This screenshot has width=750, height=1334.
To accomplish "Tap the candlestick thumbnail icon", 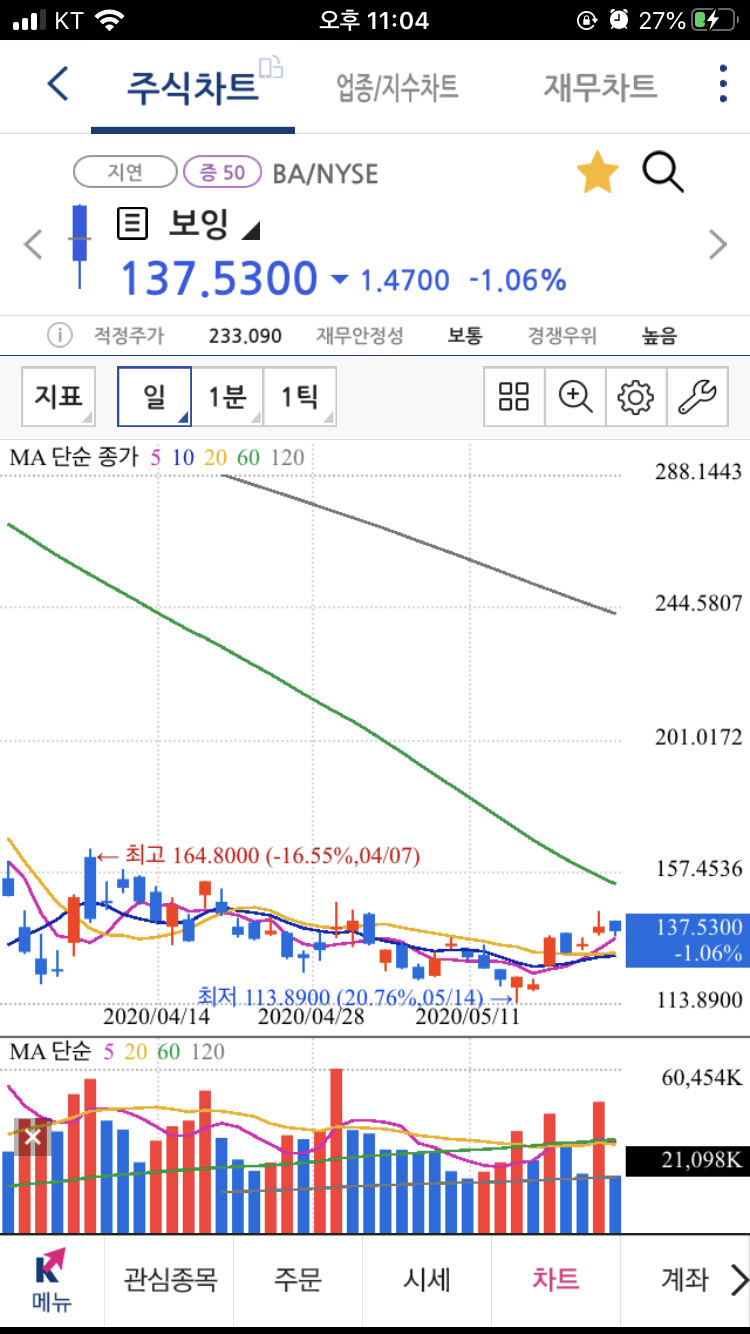I will coord(78,245).
